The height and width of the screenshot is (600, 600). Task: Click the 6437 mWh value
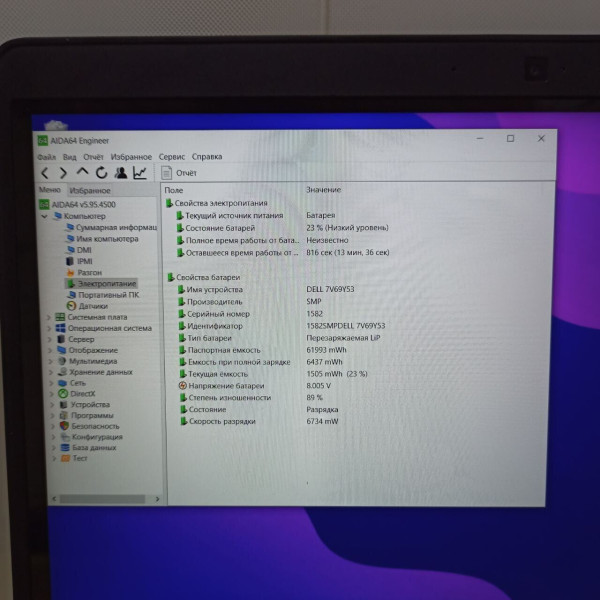pyautogui.click(x=324, y=362)
